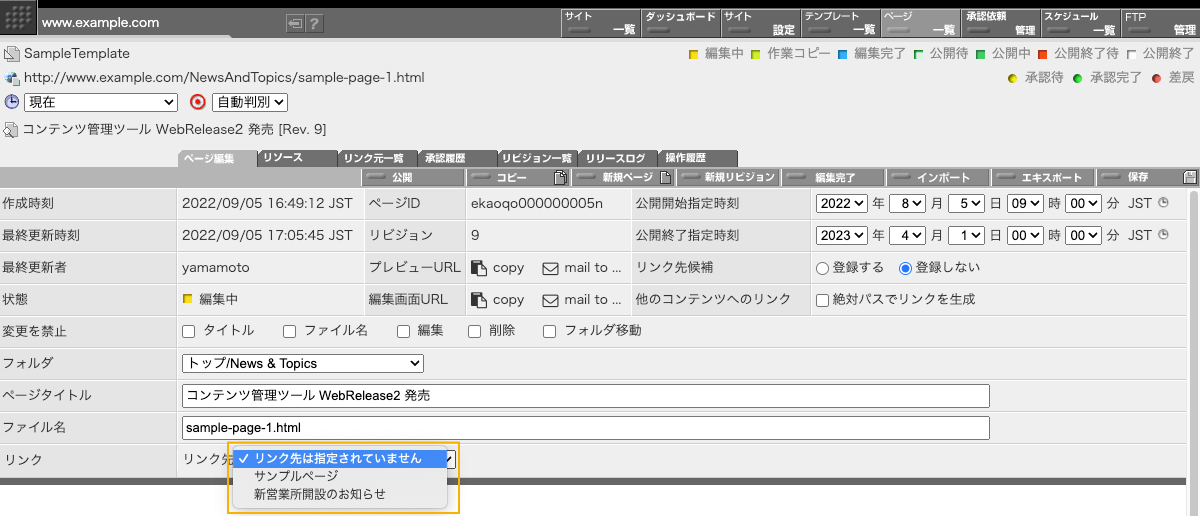Click mail icon in 編集画面URL row

point(550,300)
